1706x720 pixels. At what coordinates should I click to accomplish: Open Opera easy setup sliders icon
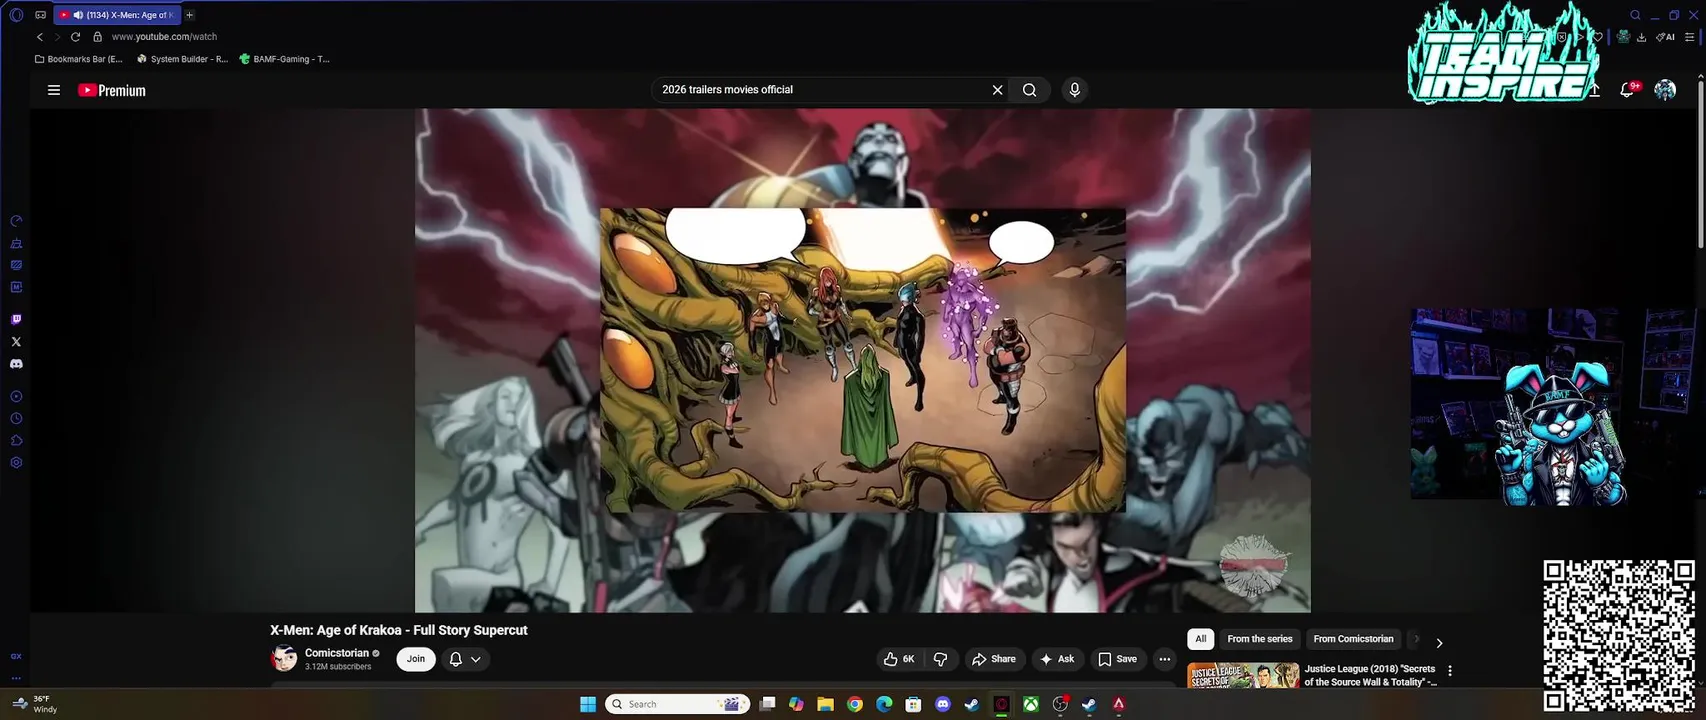coord(1691,37)
